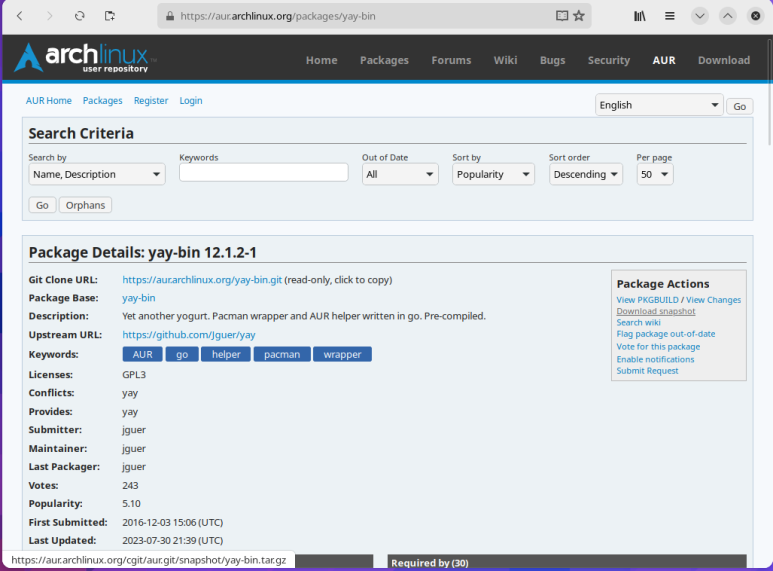
Task: Click the Packages link under the header
Action: (x=103, y=101)
